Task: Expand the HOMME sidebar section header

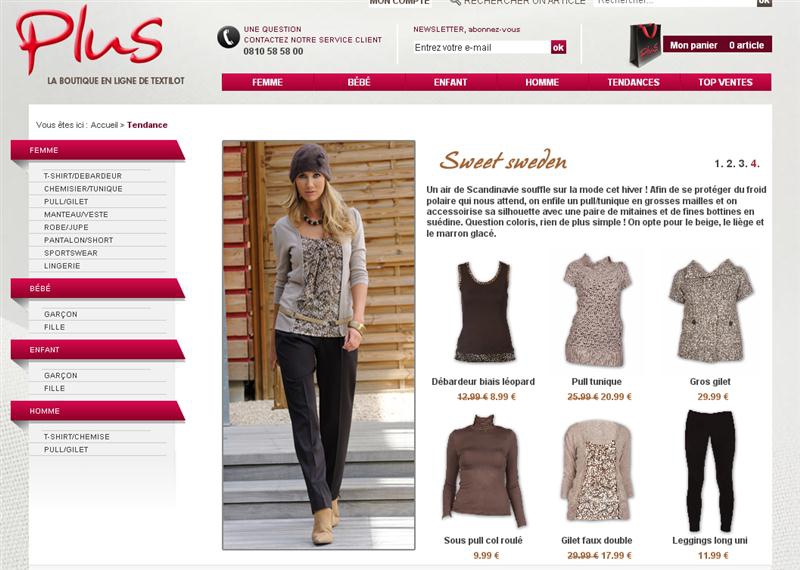Action: click(x=97, y=411)
